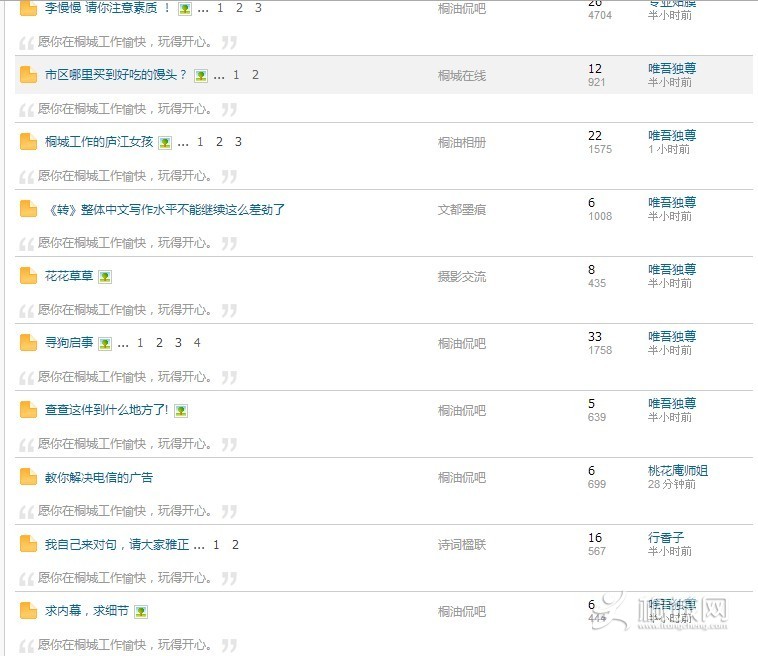
Task: Click reply count 22 on 庐江女孩 row
Action: click(595, 135)
